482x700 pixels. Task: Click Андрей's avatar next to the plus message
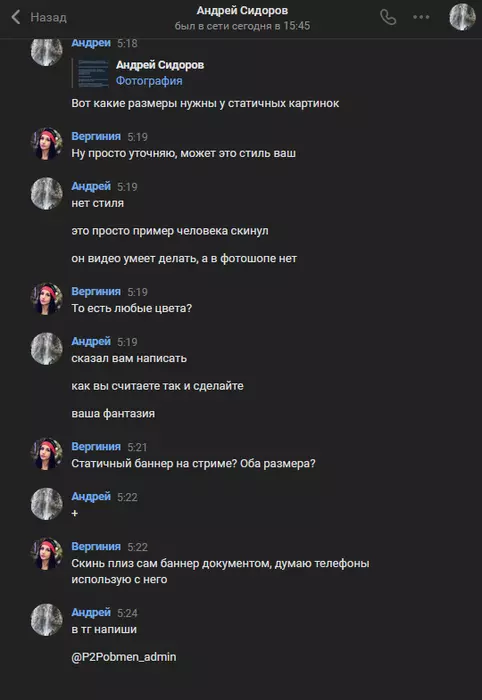coord(46,504)
